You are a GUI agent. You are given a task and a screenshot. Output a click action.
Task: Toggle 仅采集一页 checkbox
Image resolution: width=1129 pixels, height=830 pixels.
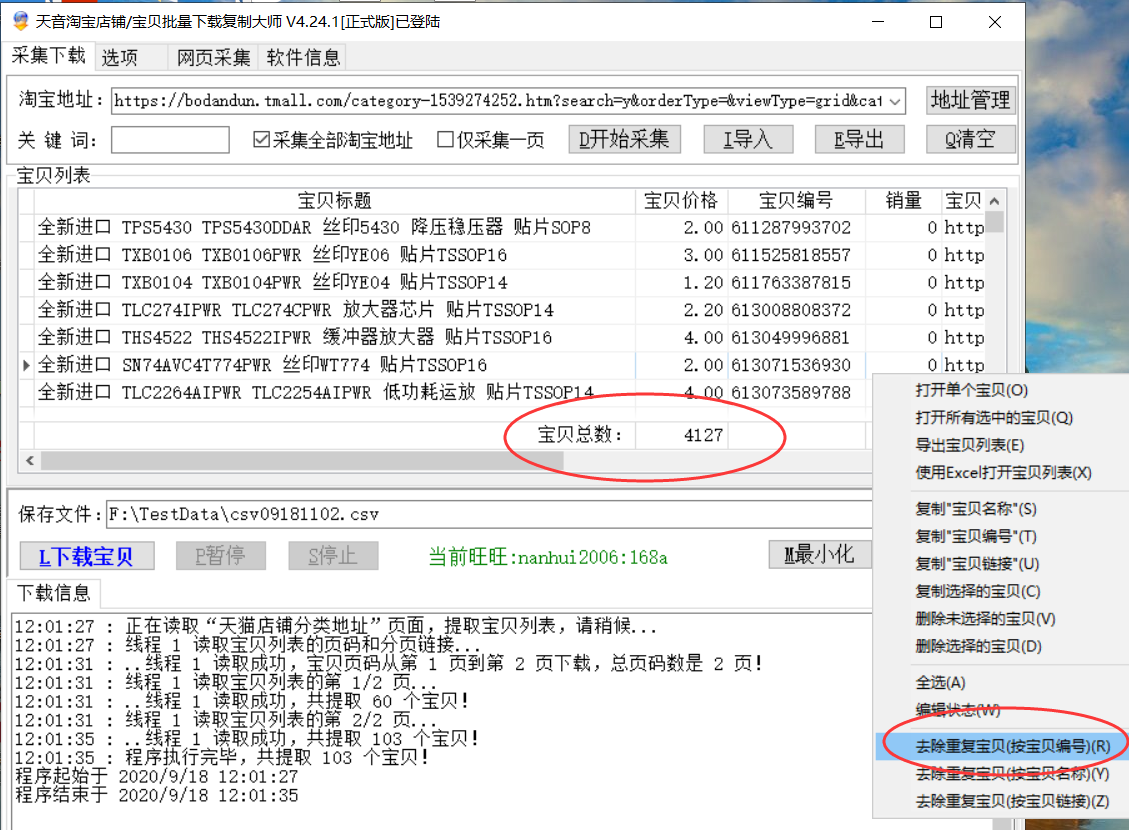coord(446,140)
